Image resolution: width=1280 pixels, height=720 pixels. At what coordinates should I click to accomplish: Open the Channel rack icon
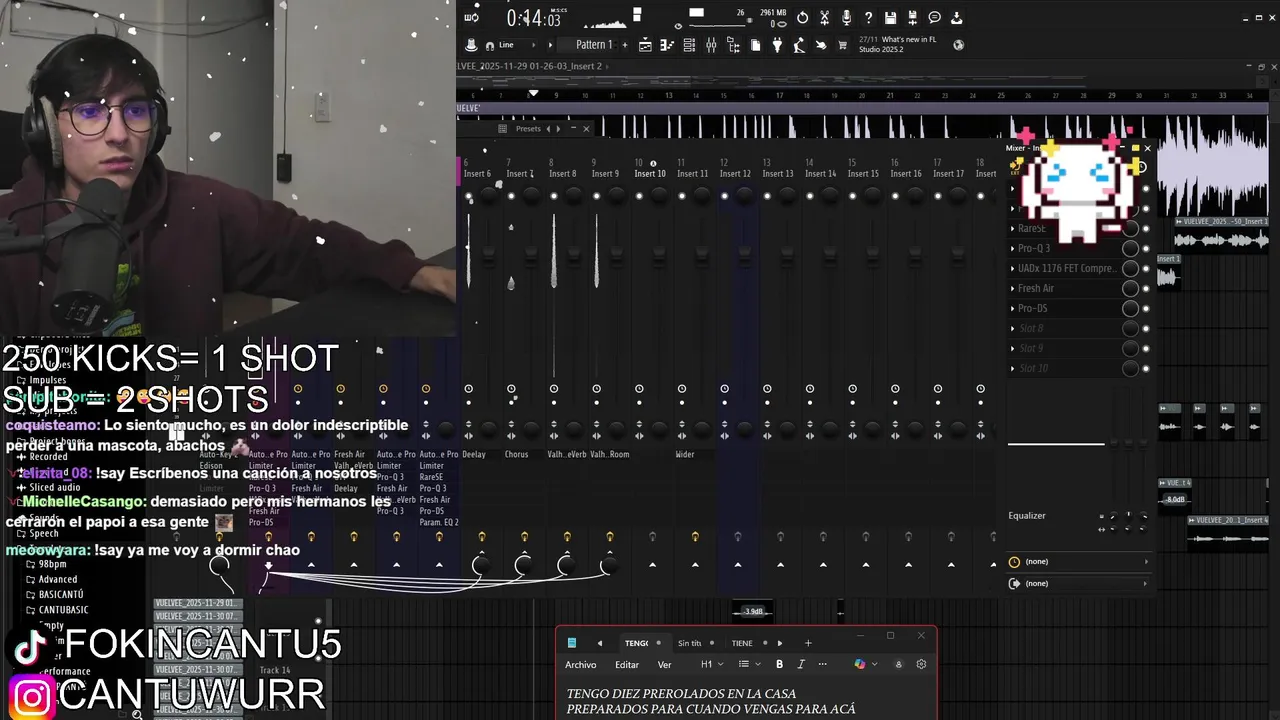(689, 45)
